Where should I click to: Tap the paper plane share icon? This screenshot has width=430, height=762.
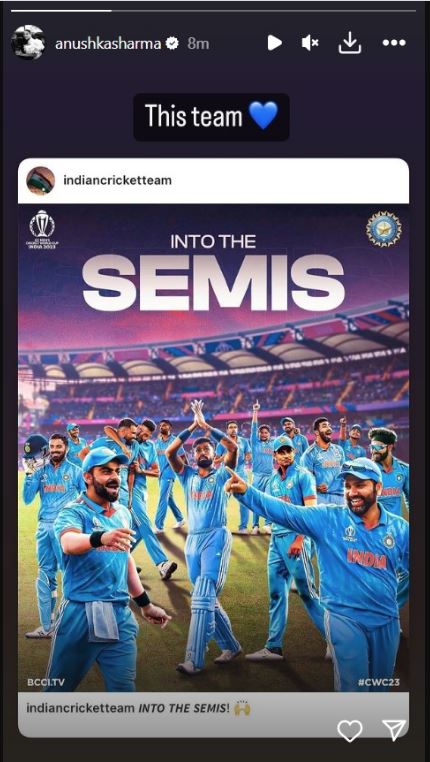click(394, 730)
